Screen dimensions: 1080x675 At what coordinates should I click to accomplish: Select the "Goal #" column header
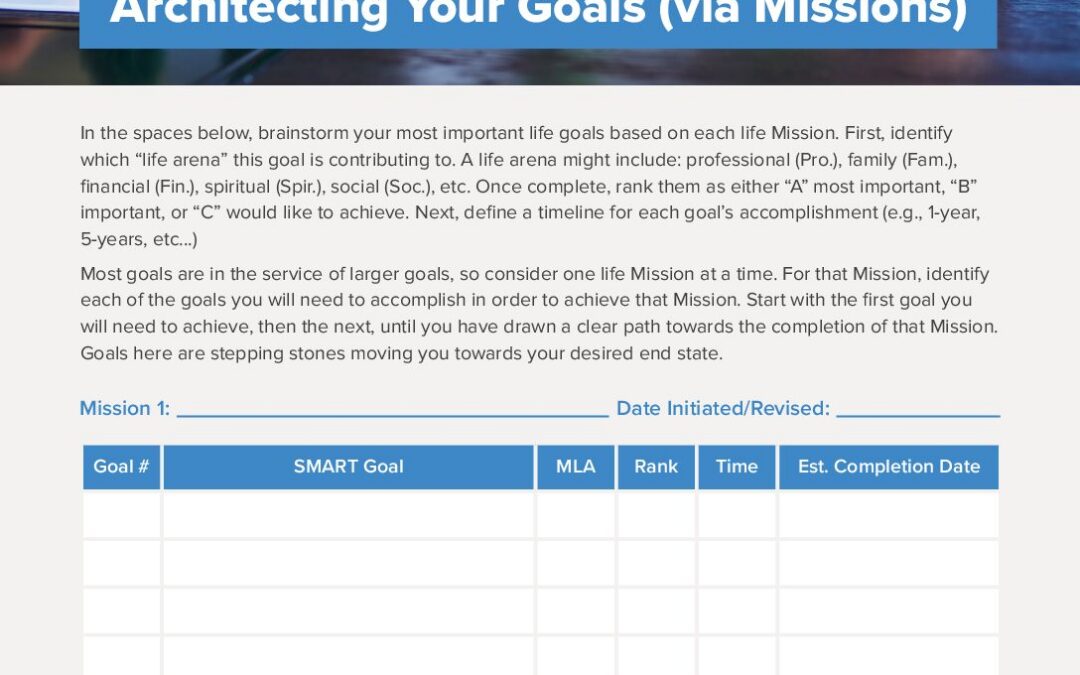[x=121, y=467]
